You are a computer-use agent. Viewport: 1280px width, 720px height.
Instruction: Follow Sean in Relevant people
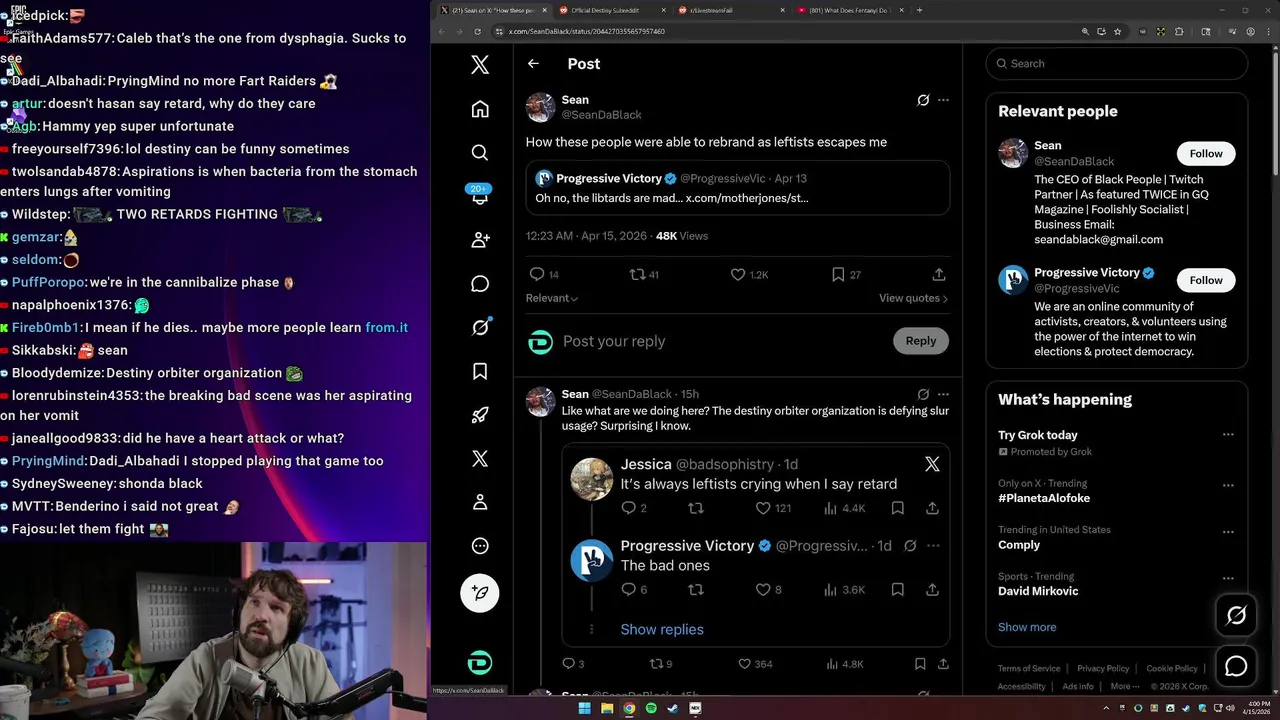tap(1206, 153)
